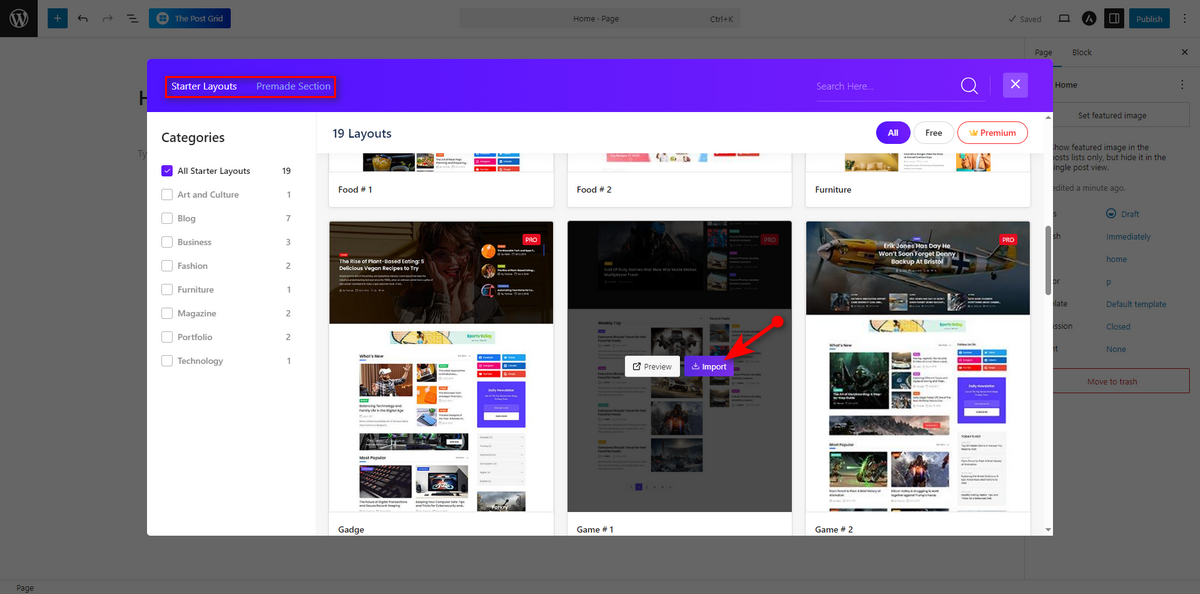Open the Furniture layout card
The width and height of the screenshot is (1200, 594).
pyautogui.click(x=918, y=179)
